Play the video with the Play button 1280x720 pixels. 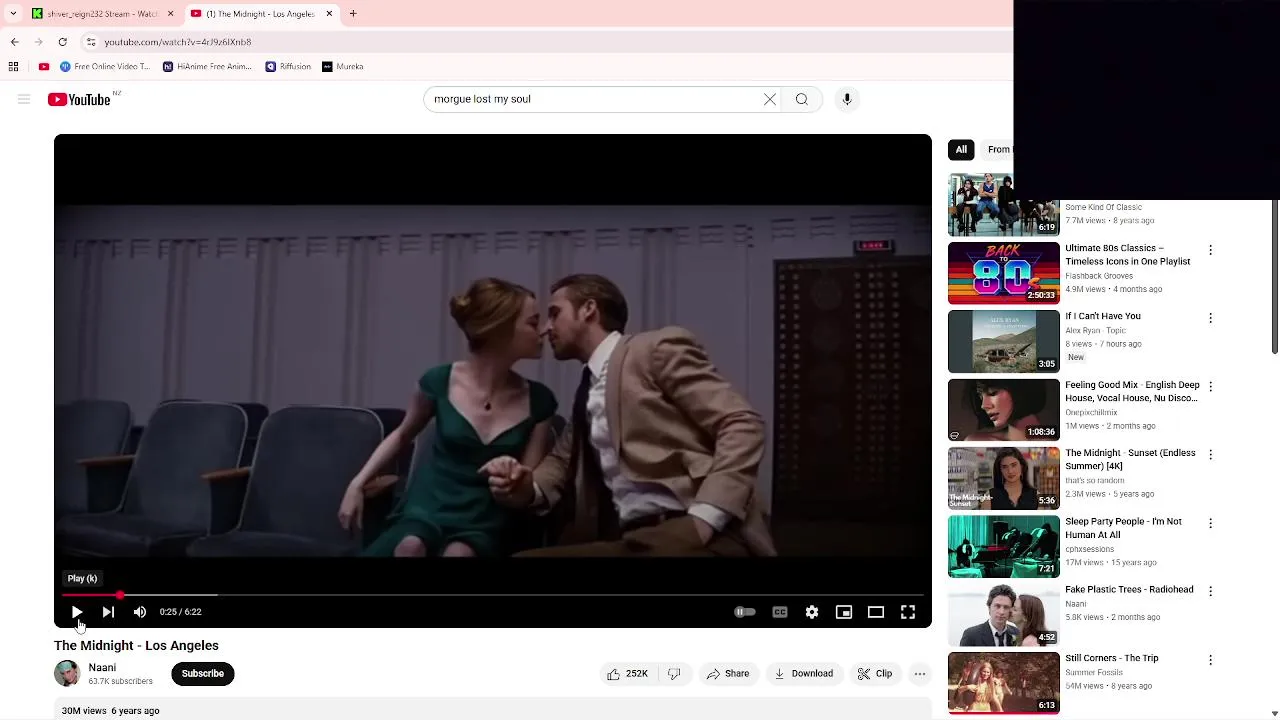77,612
